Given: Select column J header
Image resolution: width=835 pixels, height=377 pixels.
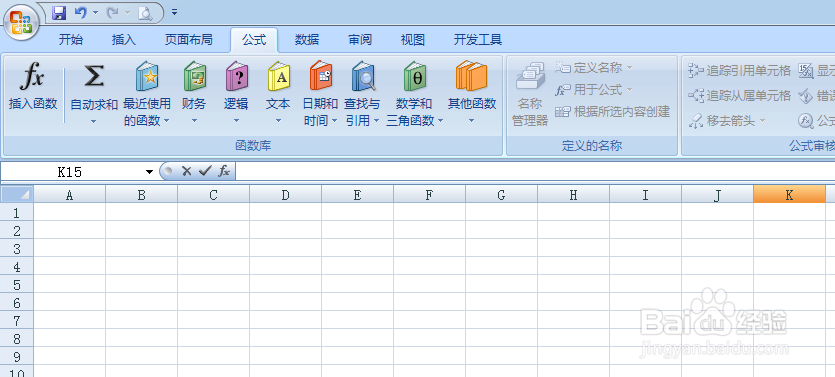Looking at the screenshot, I should click(717, 194).
